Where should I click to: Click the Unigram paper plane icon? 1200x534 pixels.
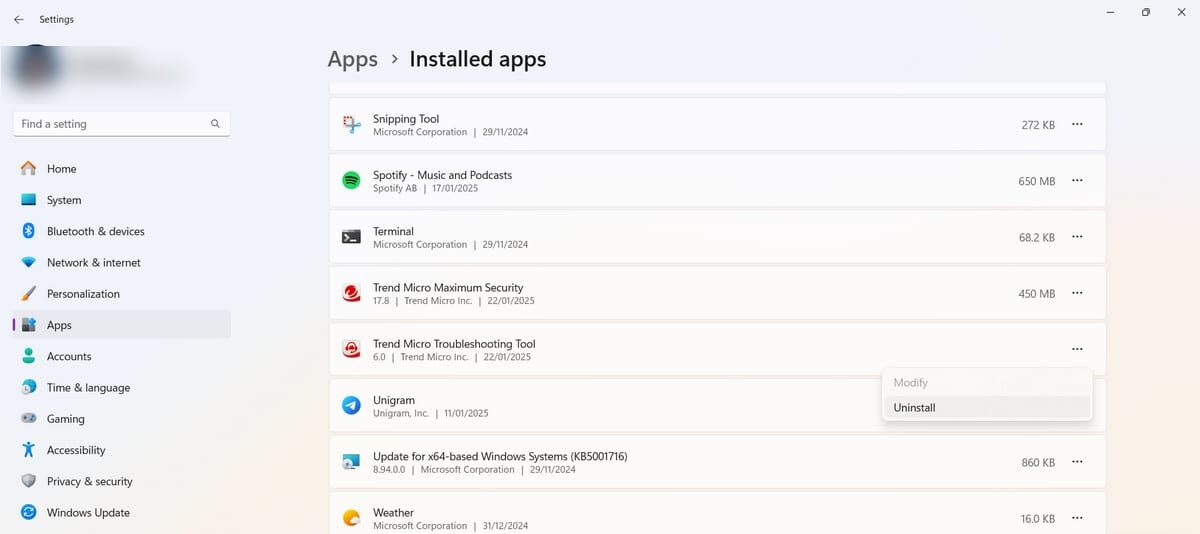tap(351, 405)
